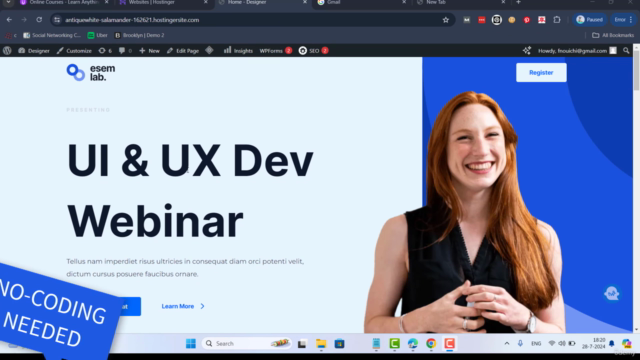Open the ENG language switcher
This screenshot has height=360, width=640.
coord(536,344)
